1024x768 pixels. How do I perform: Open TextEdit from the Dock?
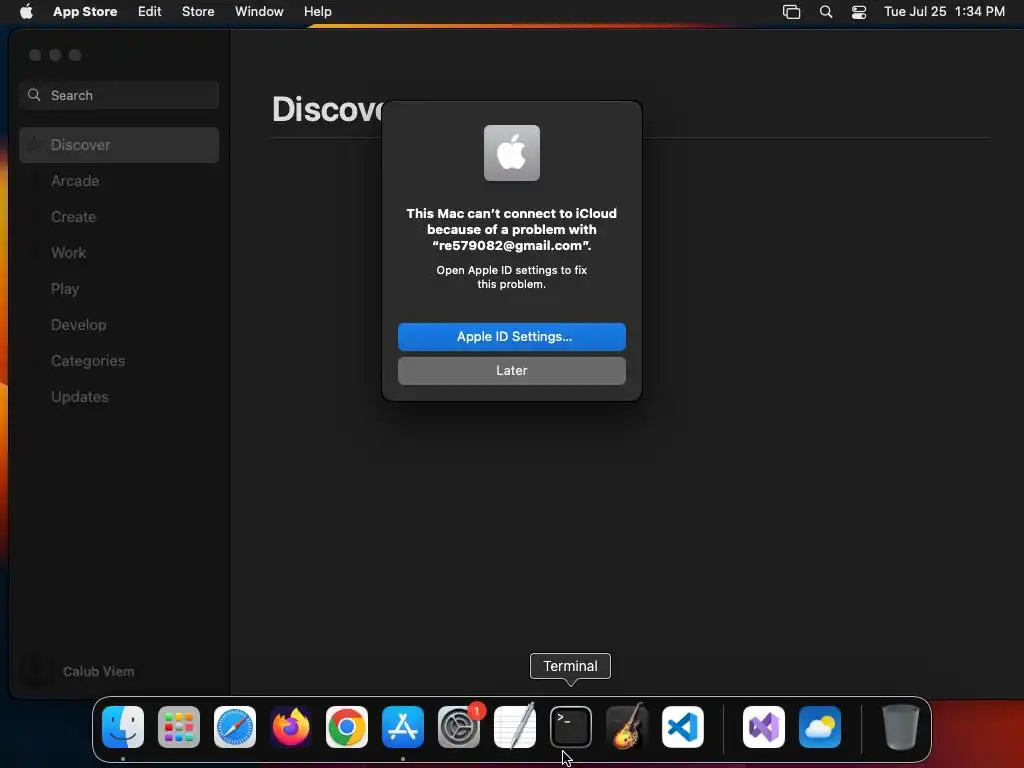tap(515, 727)
